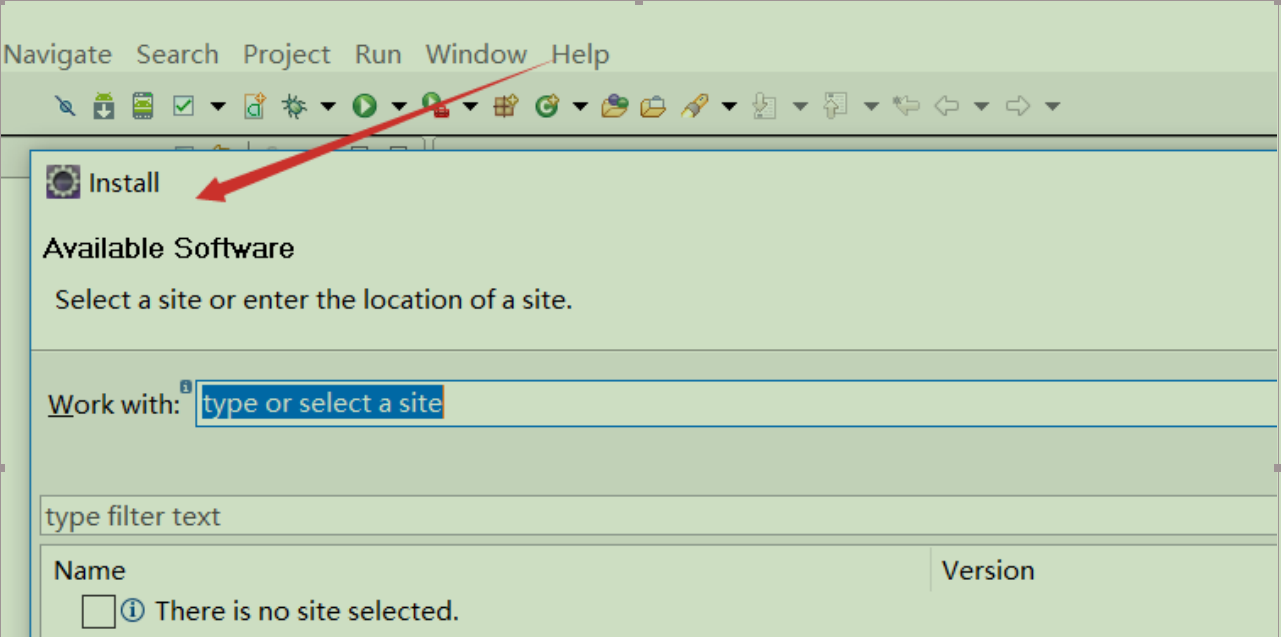Click the Previous Annotation icon
Viewport: 1281px width, 637px height.
(x=835, y=105)
